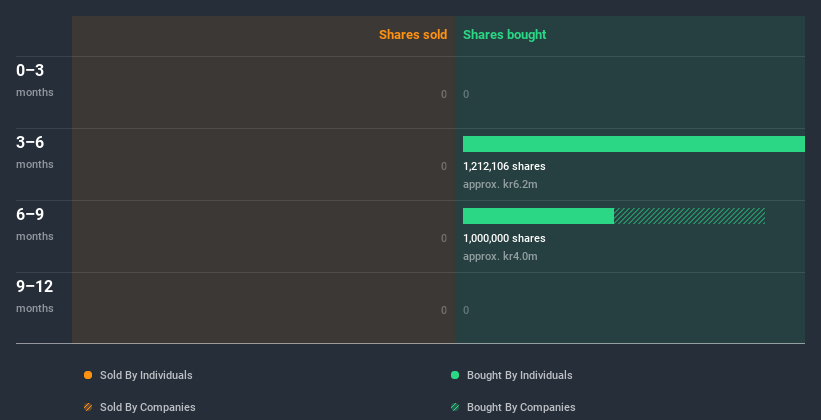This screenshot has width=821, height=420.
Task: Click the Bought By Companies hatched legend icon
Action: coord(455,407)
